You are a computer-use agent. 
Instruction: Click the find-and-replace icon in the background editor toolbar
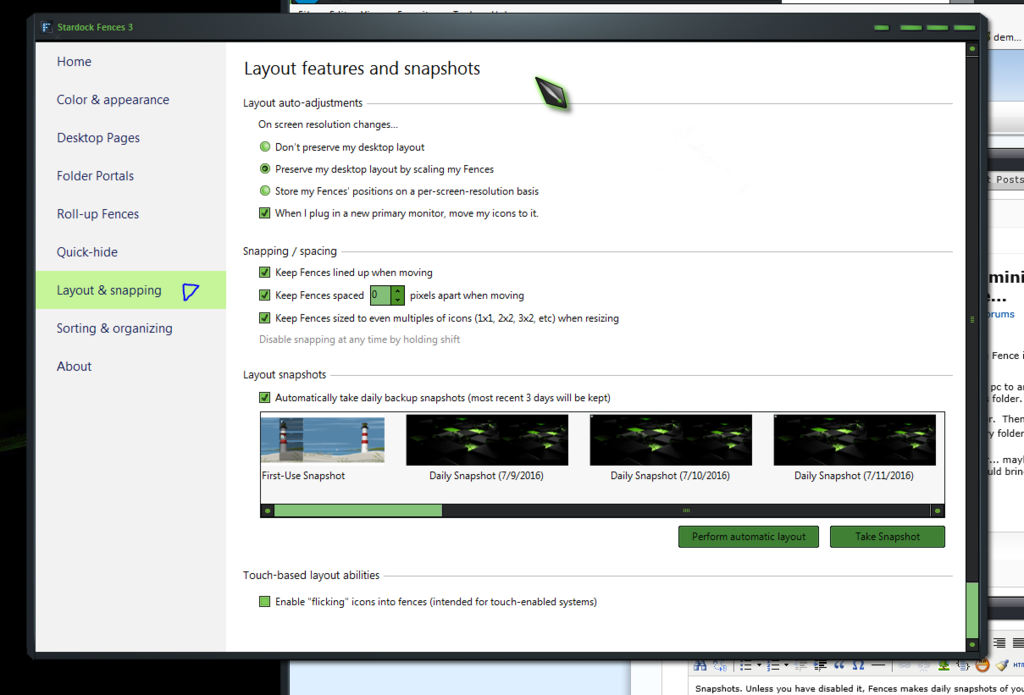tap(720, 666)
